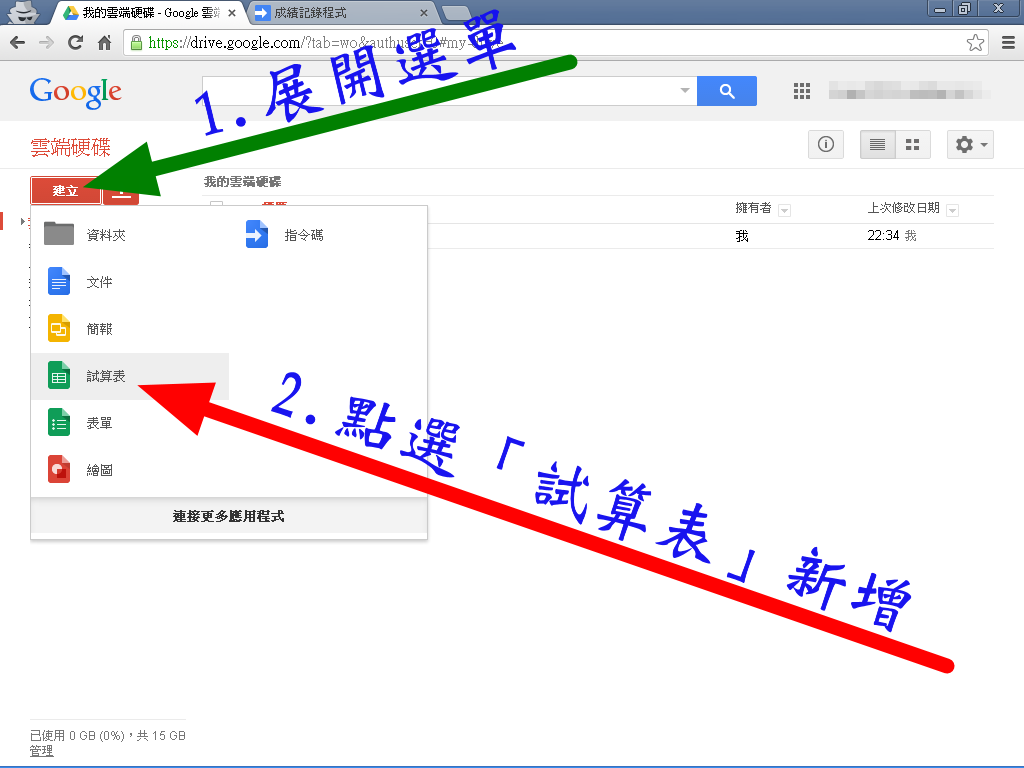Show details with info icon button

pos(825,144)
